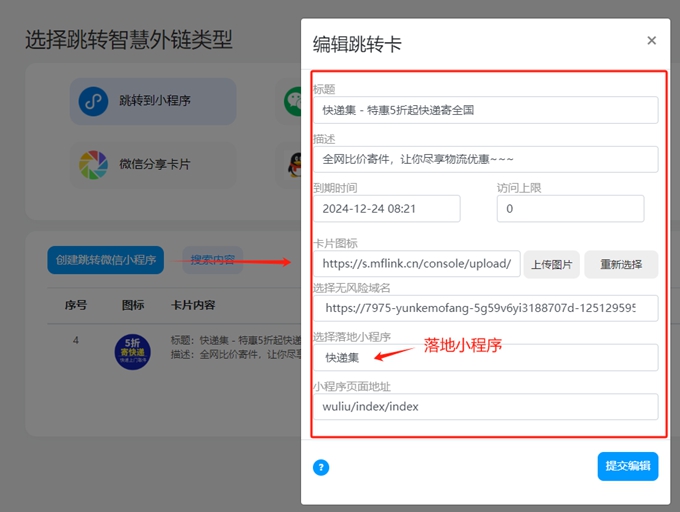
Task: Click the partially hidden QQ penguin icon
Action: coord(295,165)
